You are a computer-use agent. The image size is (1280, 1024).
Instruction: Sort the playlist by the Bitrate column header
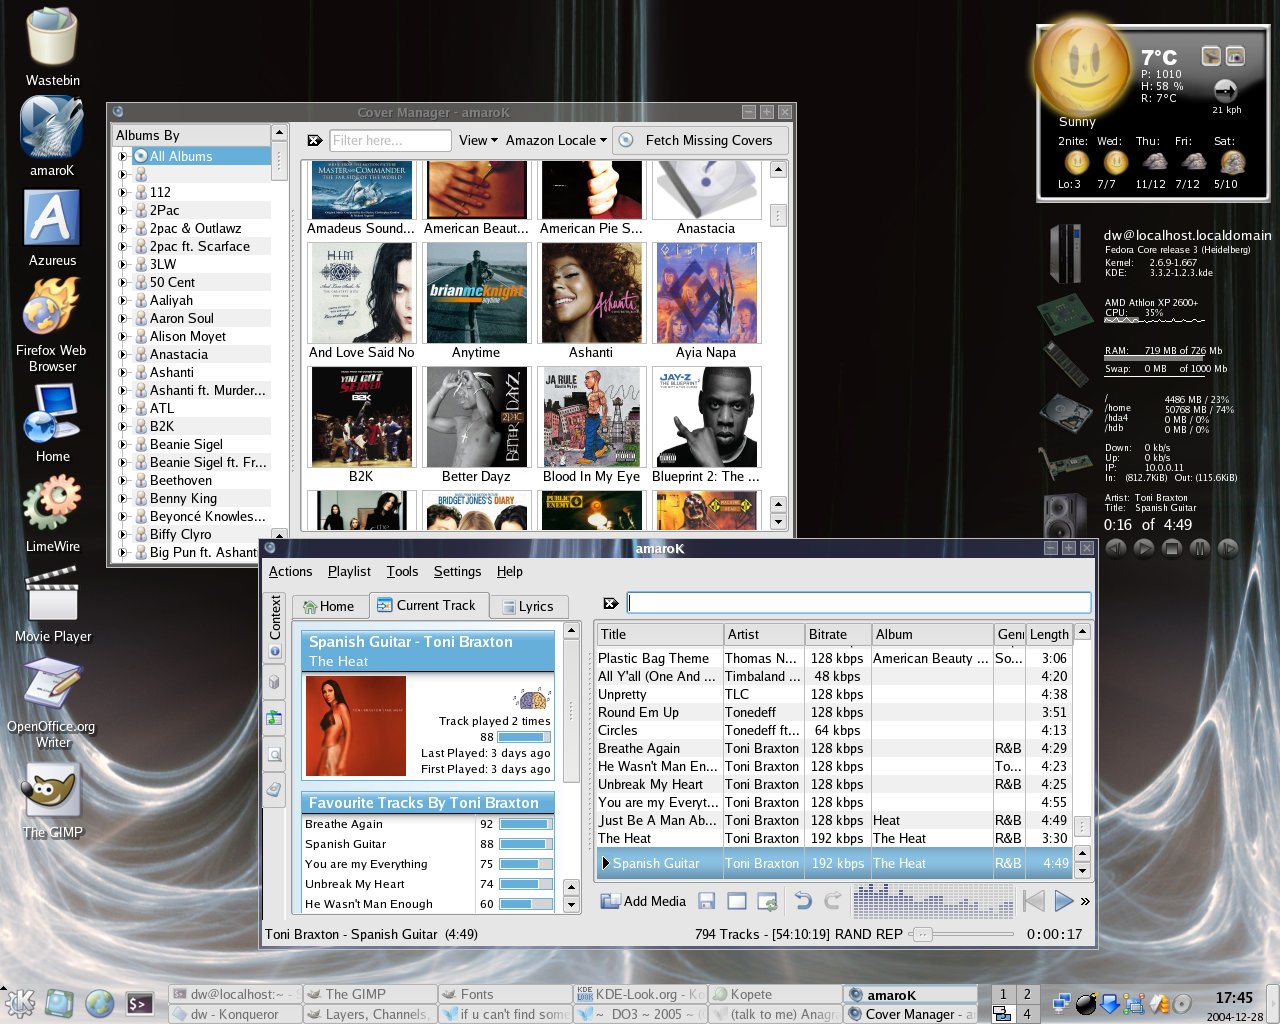click(838, 634)
